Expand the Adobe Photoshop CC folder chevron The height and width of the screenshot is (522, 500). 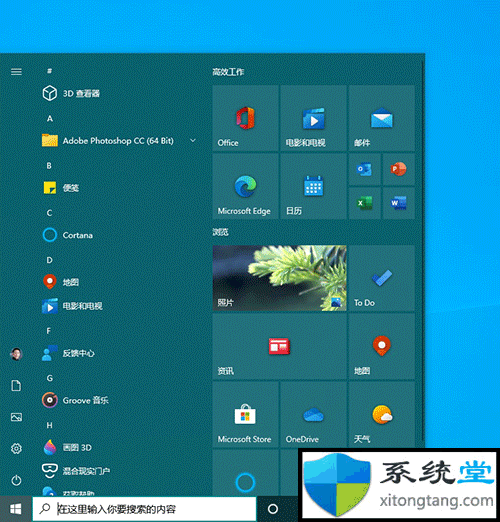tap(193, 141)
